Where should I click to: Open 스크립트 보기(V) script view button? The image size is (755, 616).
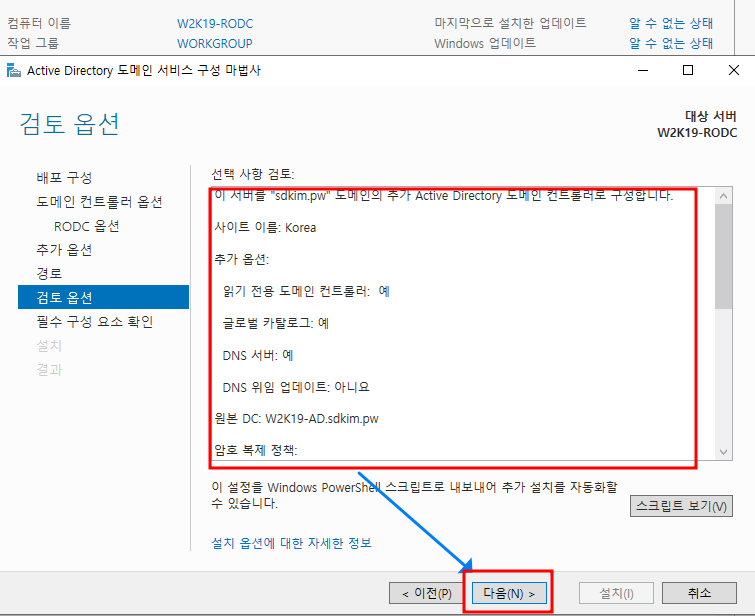pyautogui.click(x=681, y=506)
